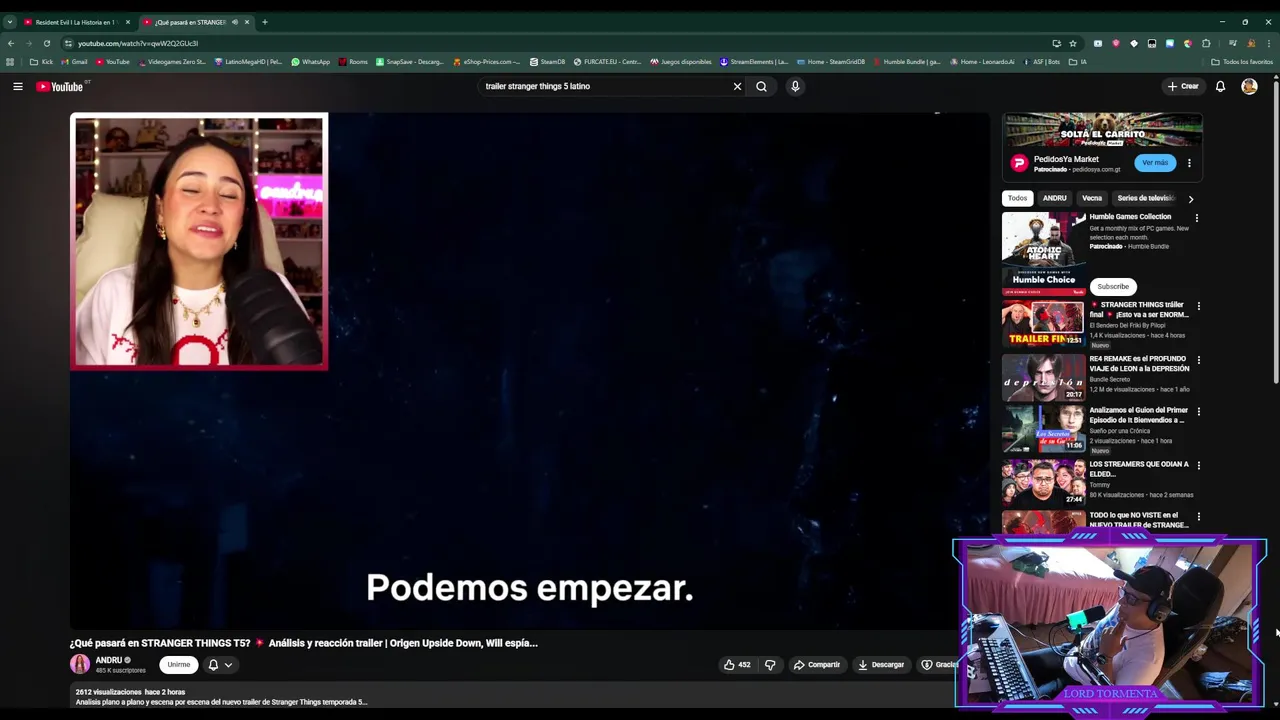Open the Todos los favoritos bookmarks folder
Image resolution: width=1280 pixels, height=720 pixels.
[1242, 62]
